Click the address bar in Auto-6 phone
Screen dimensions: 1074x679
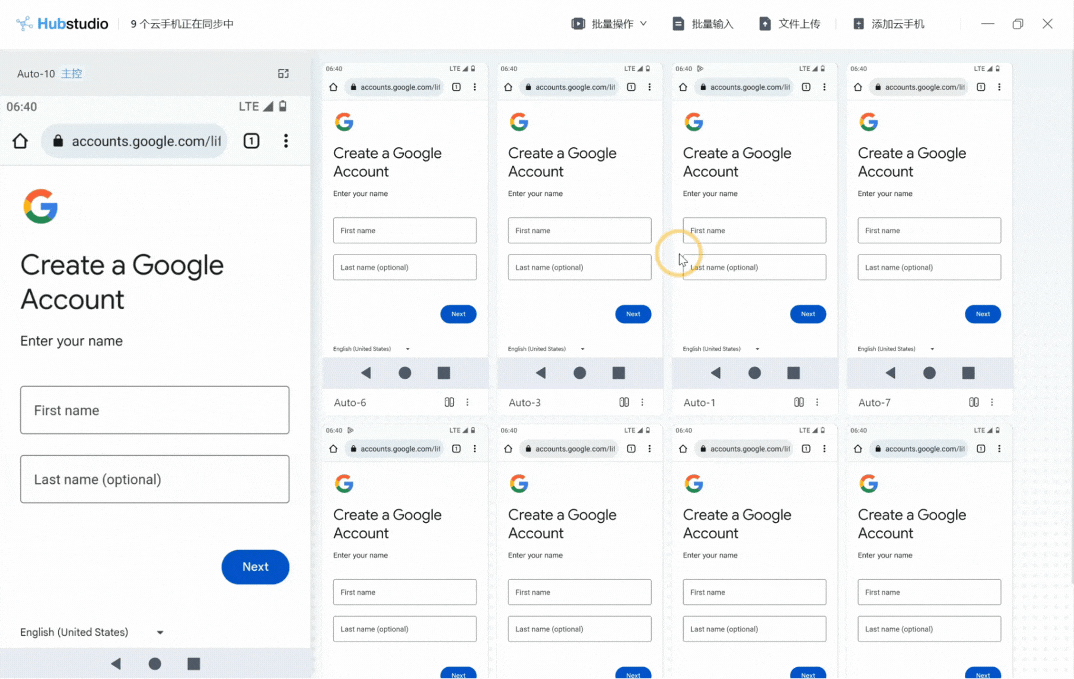tap(394, 87)
